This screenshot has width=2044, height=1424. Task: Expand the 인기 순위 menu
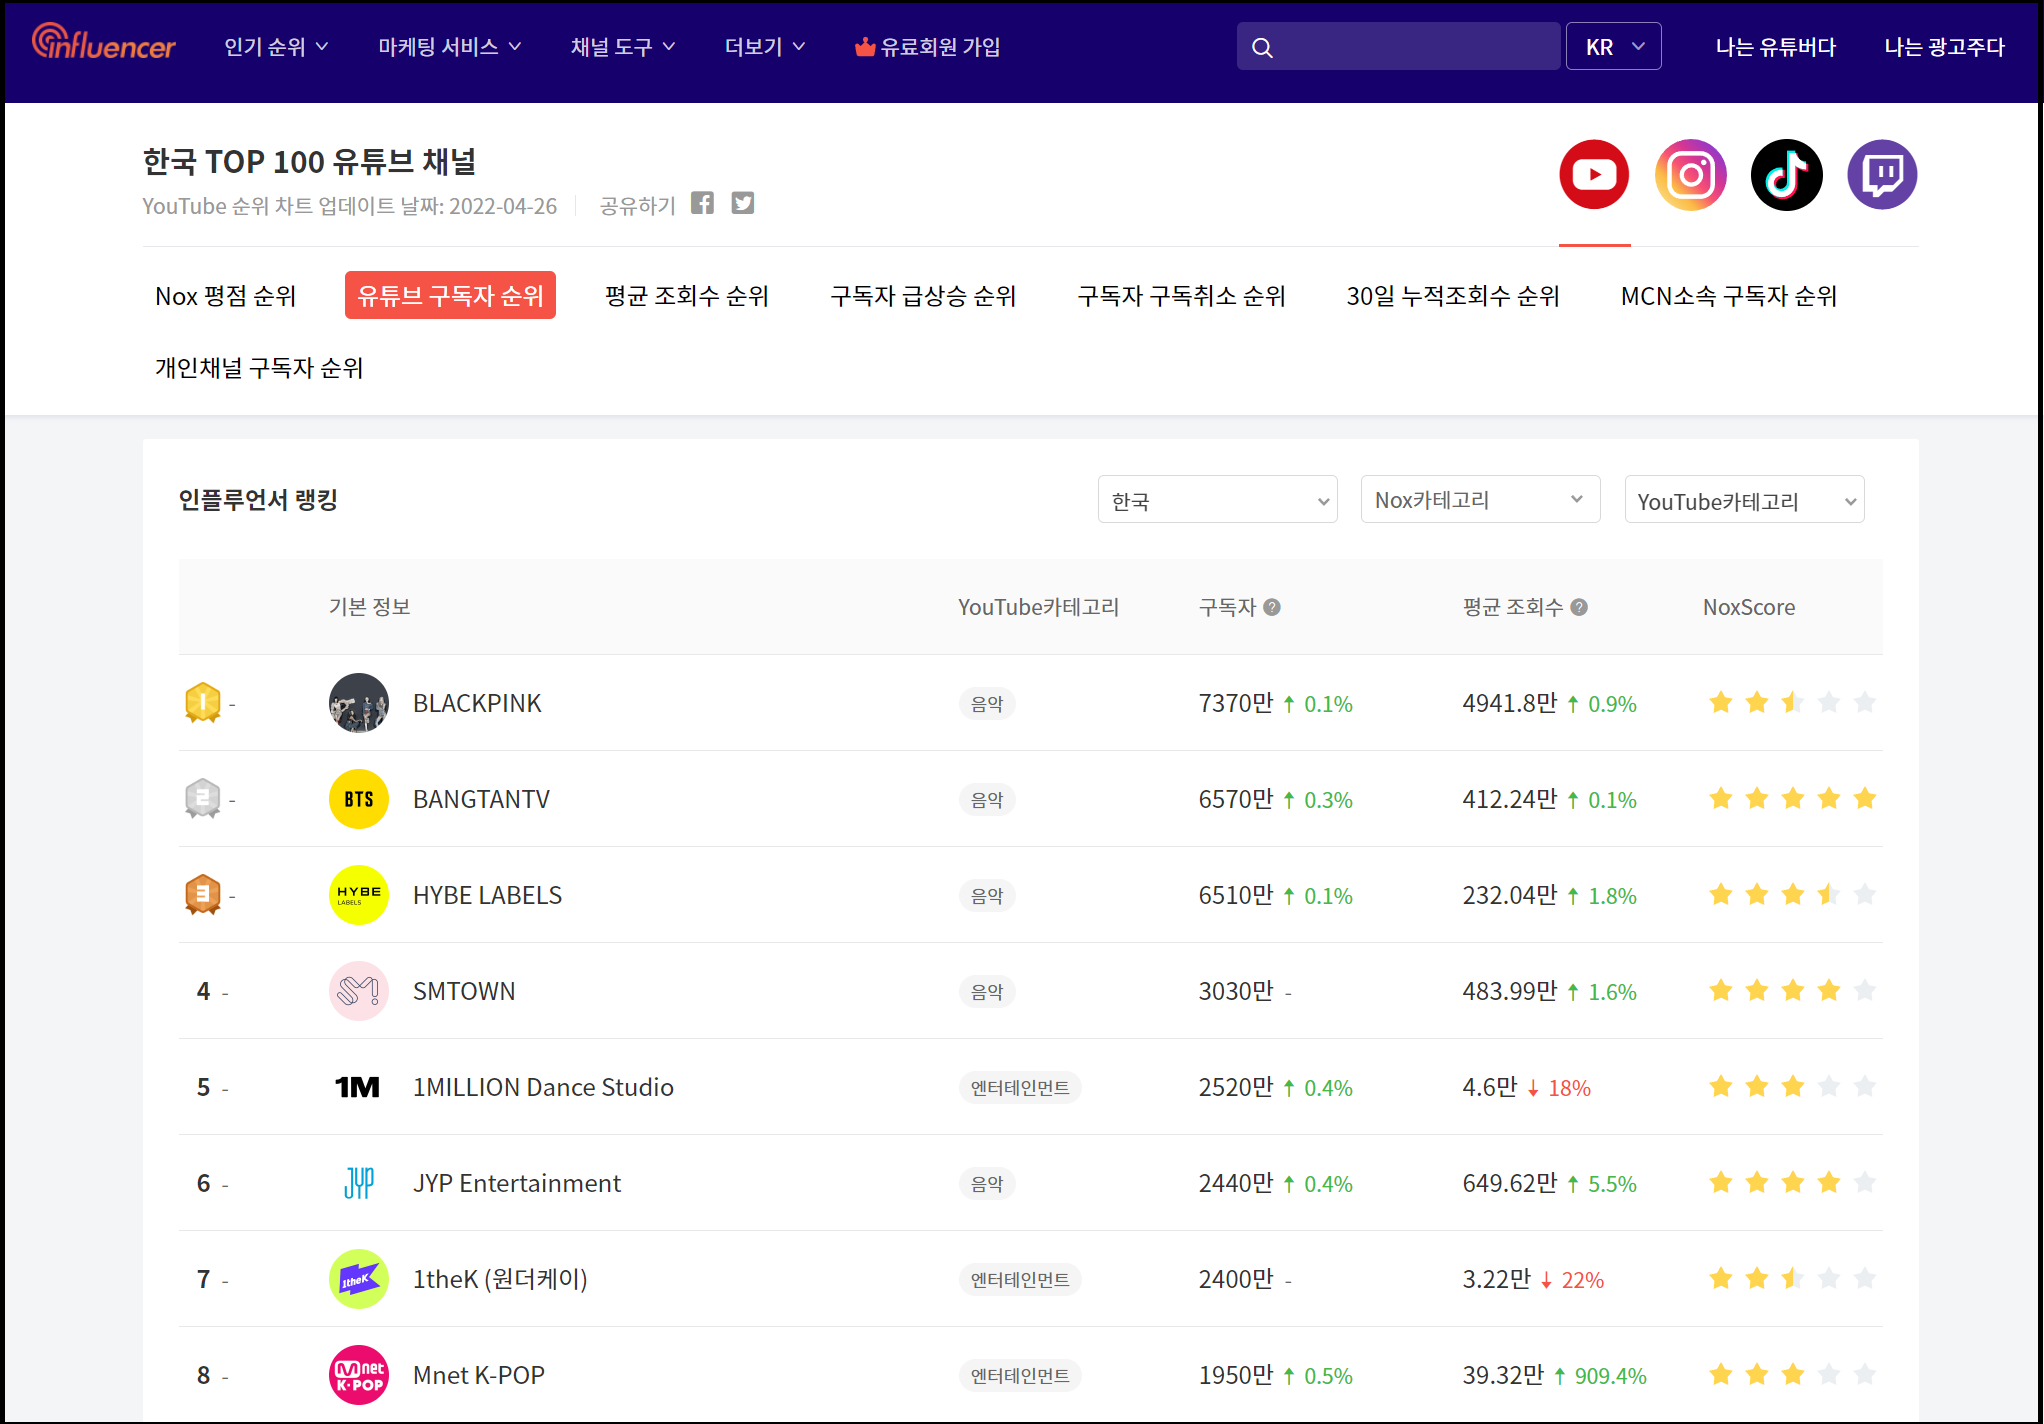[276, 47]
